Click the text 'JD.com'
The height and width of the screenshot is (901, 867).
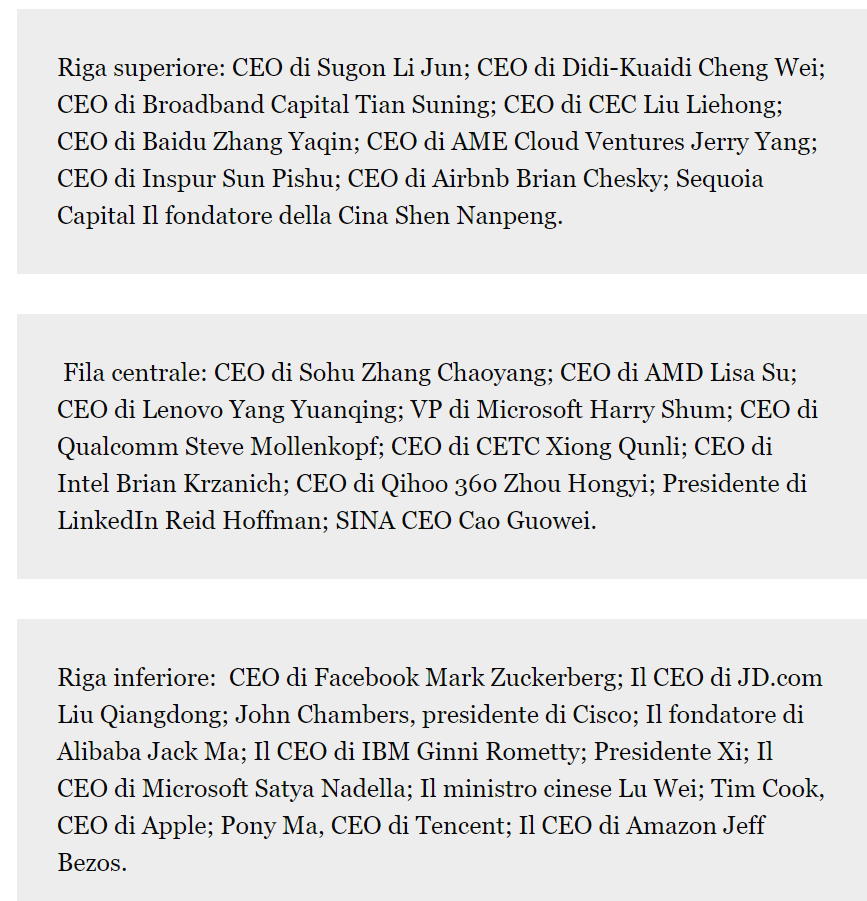point(780,678)
